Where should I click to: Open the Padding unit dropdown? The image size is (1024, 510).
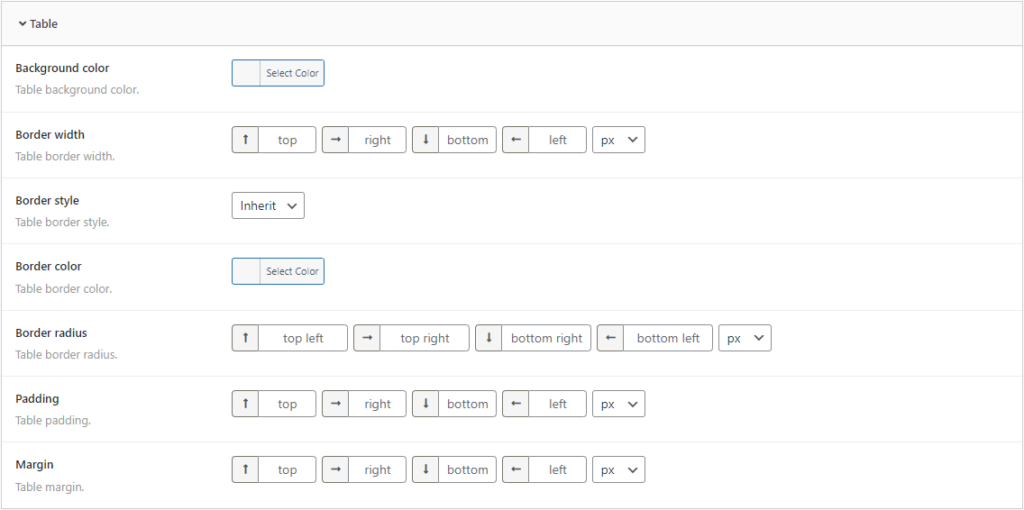pos(618,404)
